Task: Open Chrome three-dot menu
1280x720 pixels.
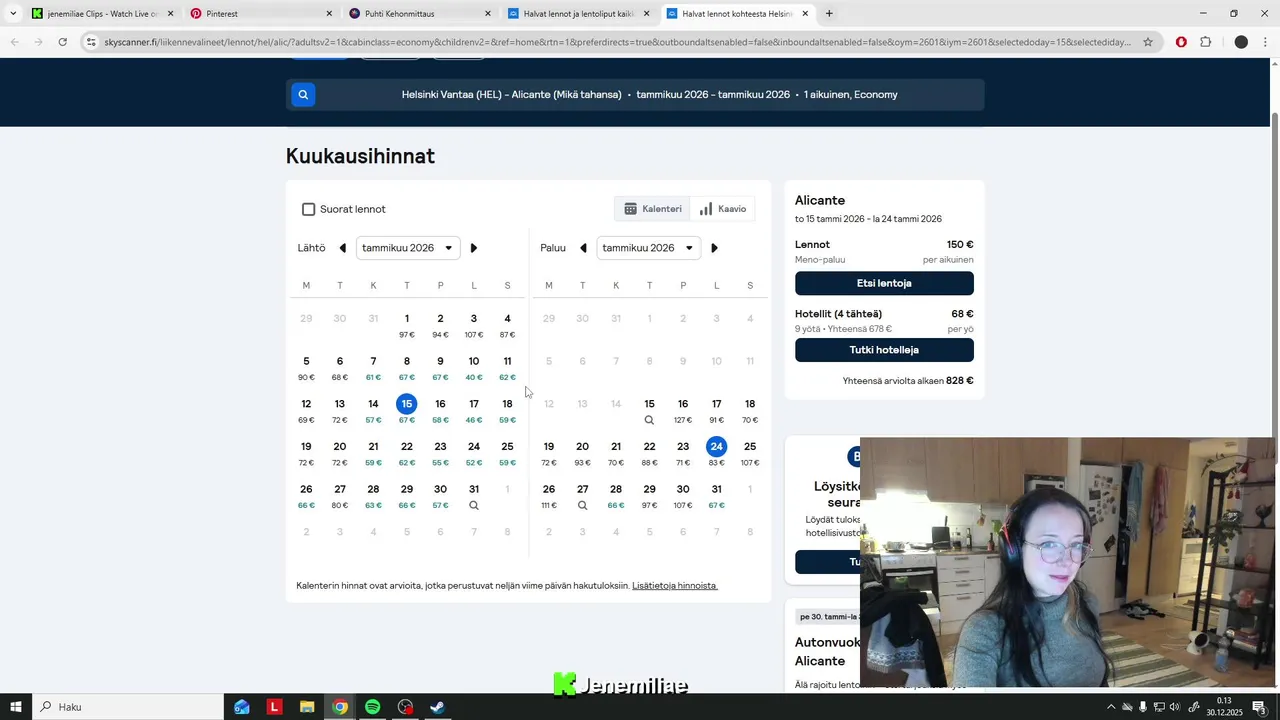Action: click(x=1266, y=42)
